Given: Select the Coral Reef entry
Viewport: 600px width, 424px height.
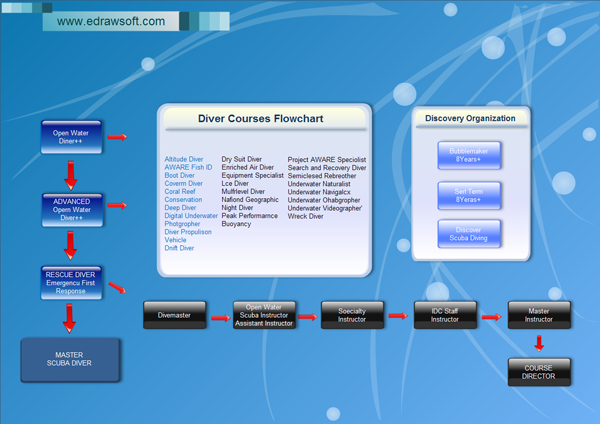Looking at the screenshot, I should coord(180,191).
